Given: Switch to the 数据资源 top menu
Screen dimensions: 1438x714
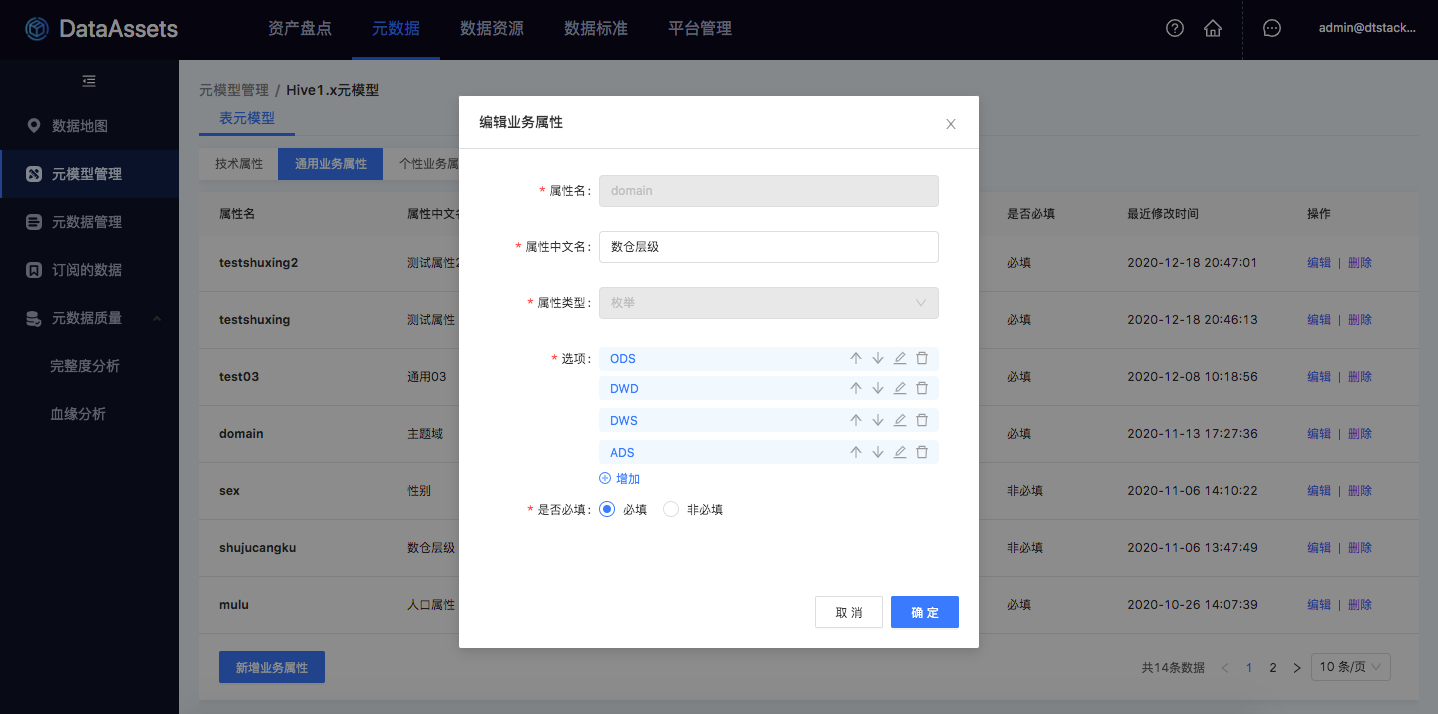Looking at the screenshot, I should (491, 28).
